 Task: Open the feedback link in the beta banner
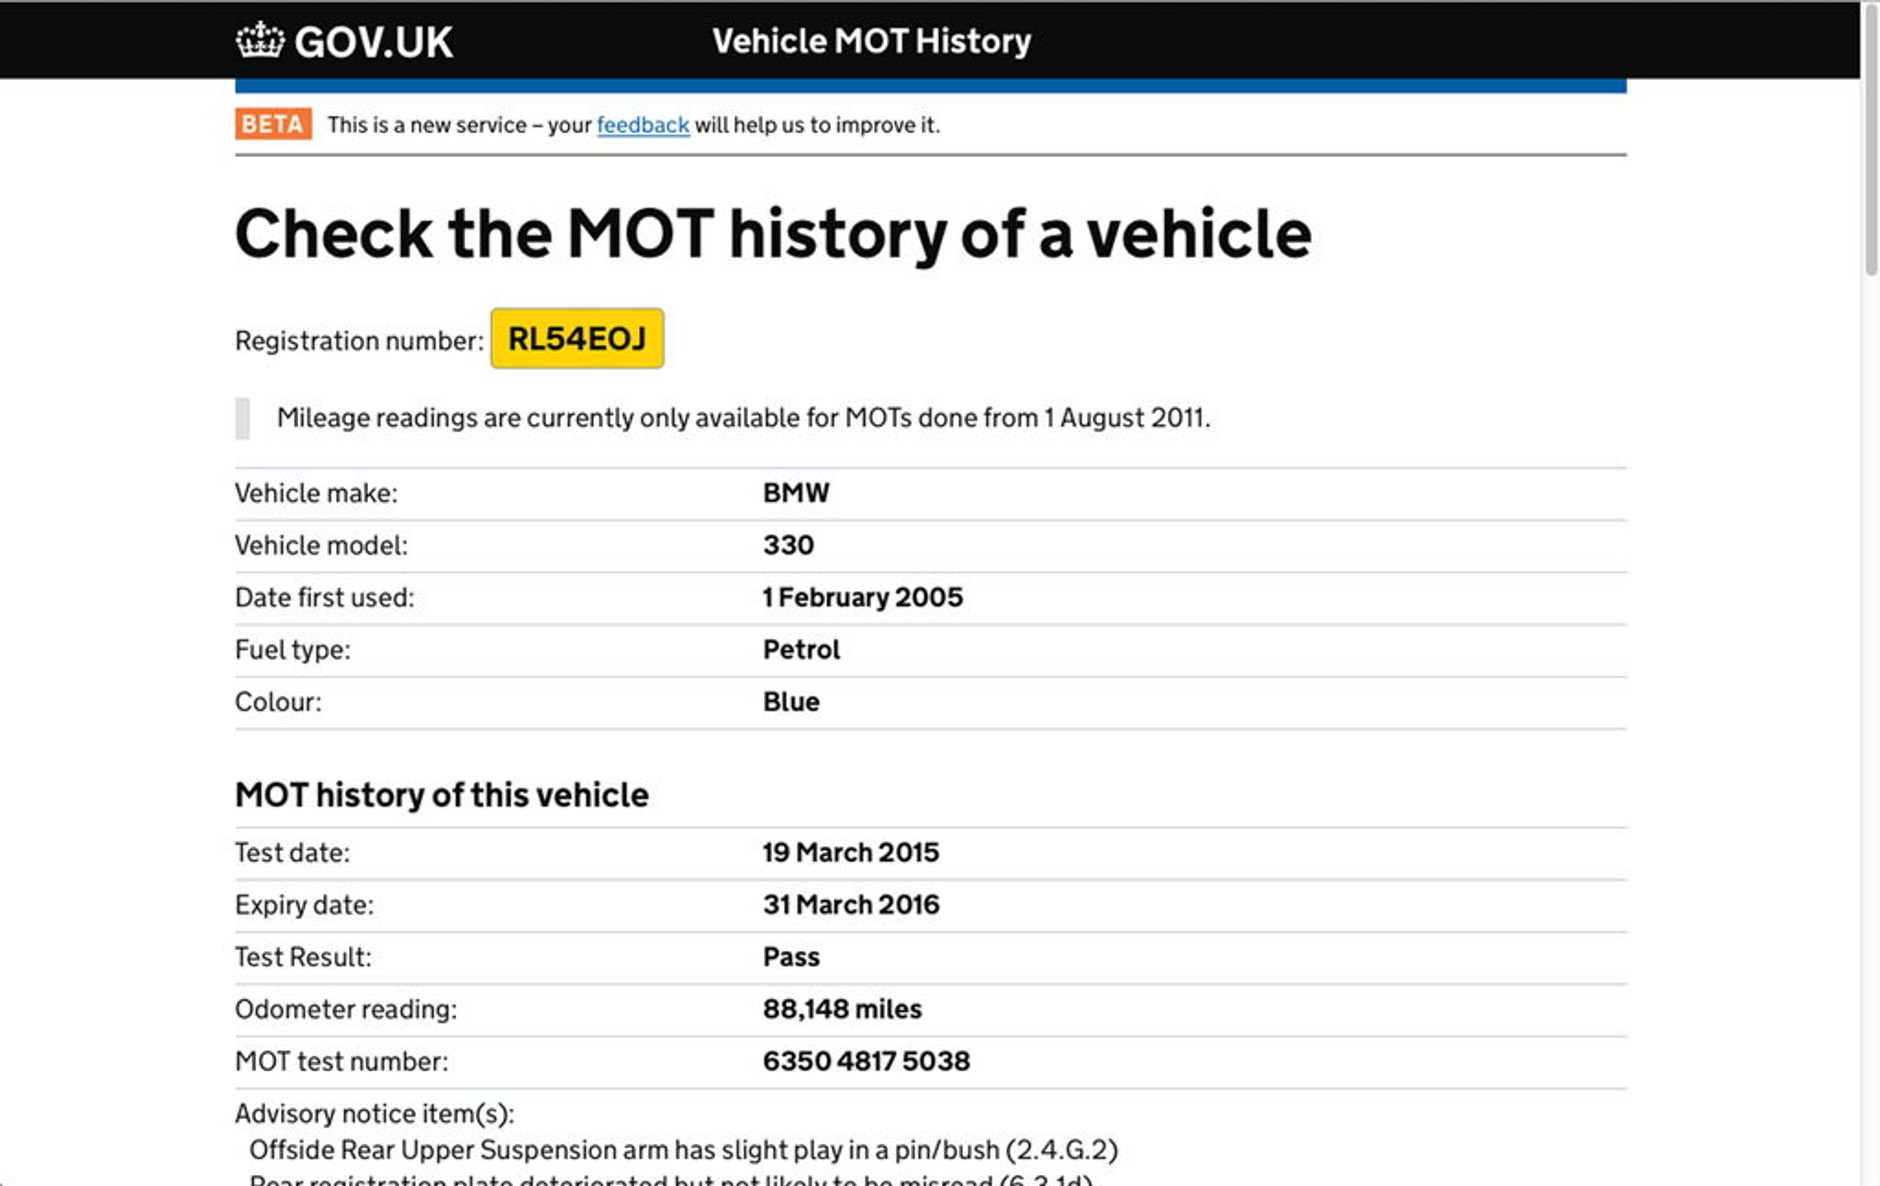click(x=642, y=125)
